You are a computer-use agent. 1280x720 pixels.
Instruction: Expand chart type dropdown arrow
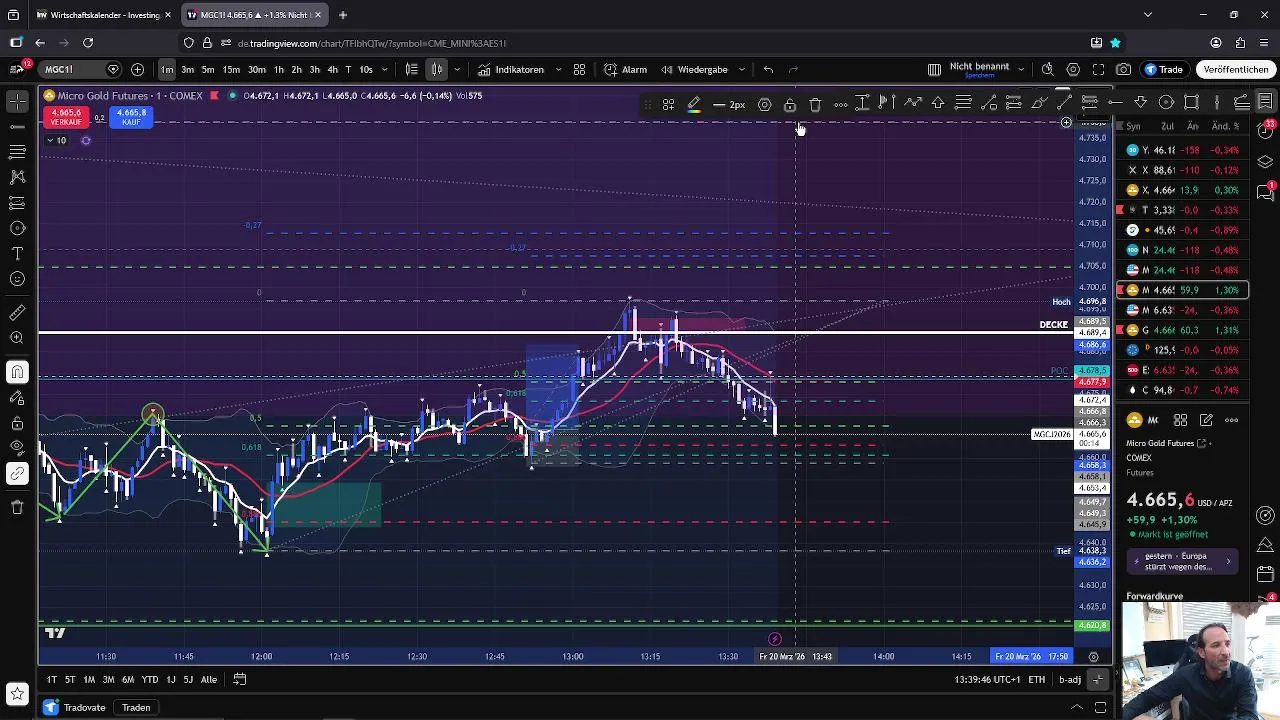coord(457,69)
